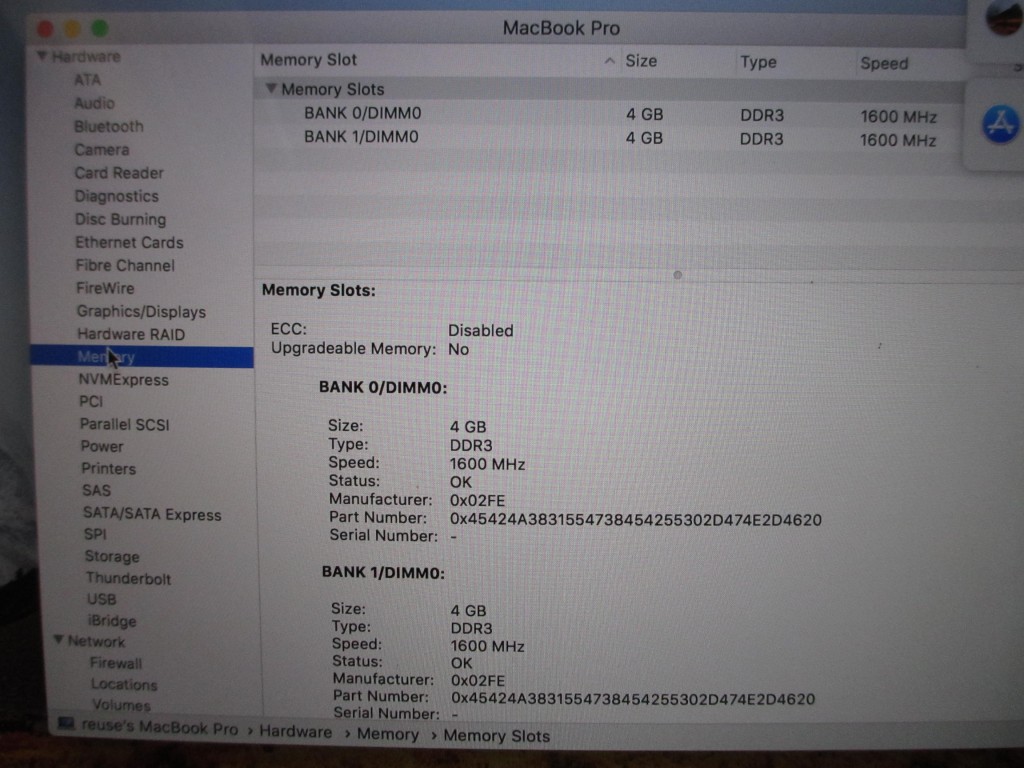Select Firewall under Network
This screenshot has height=768, width=1024.
116,663
